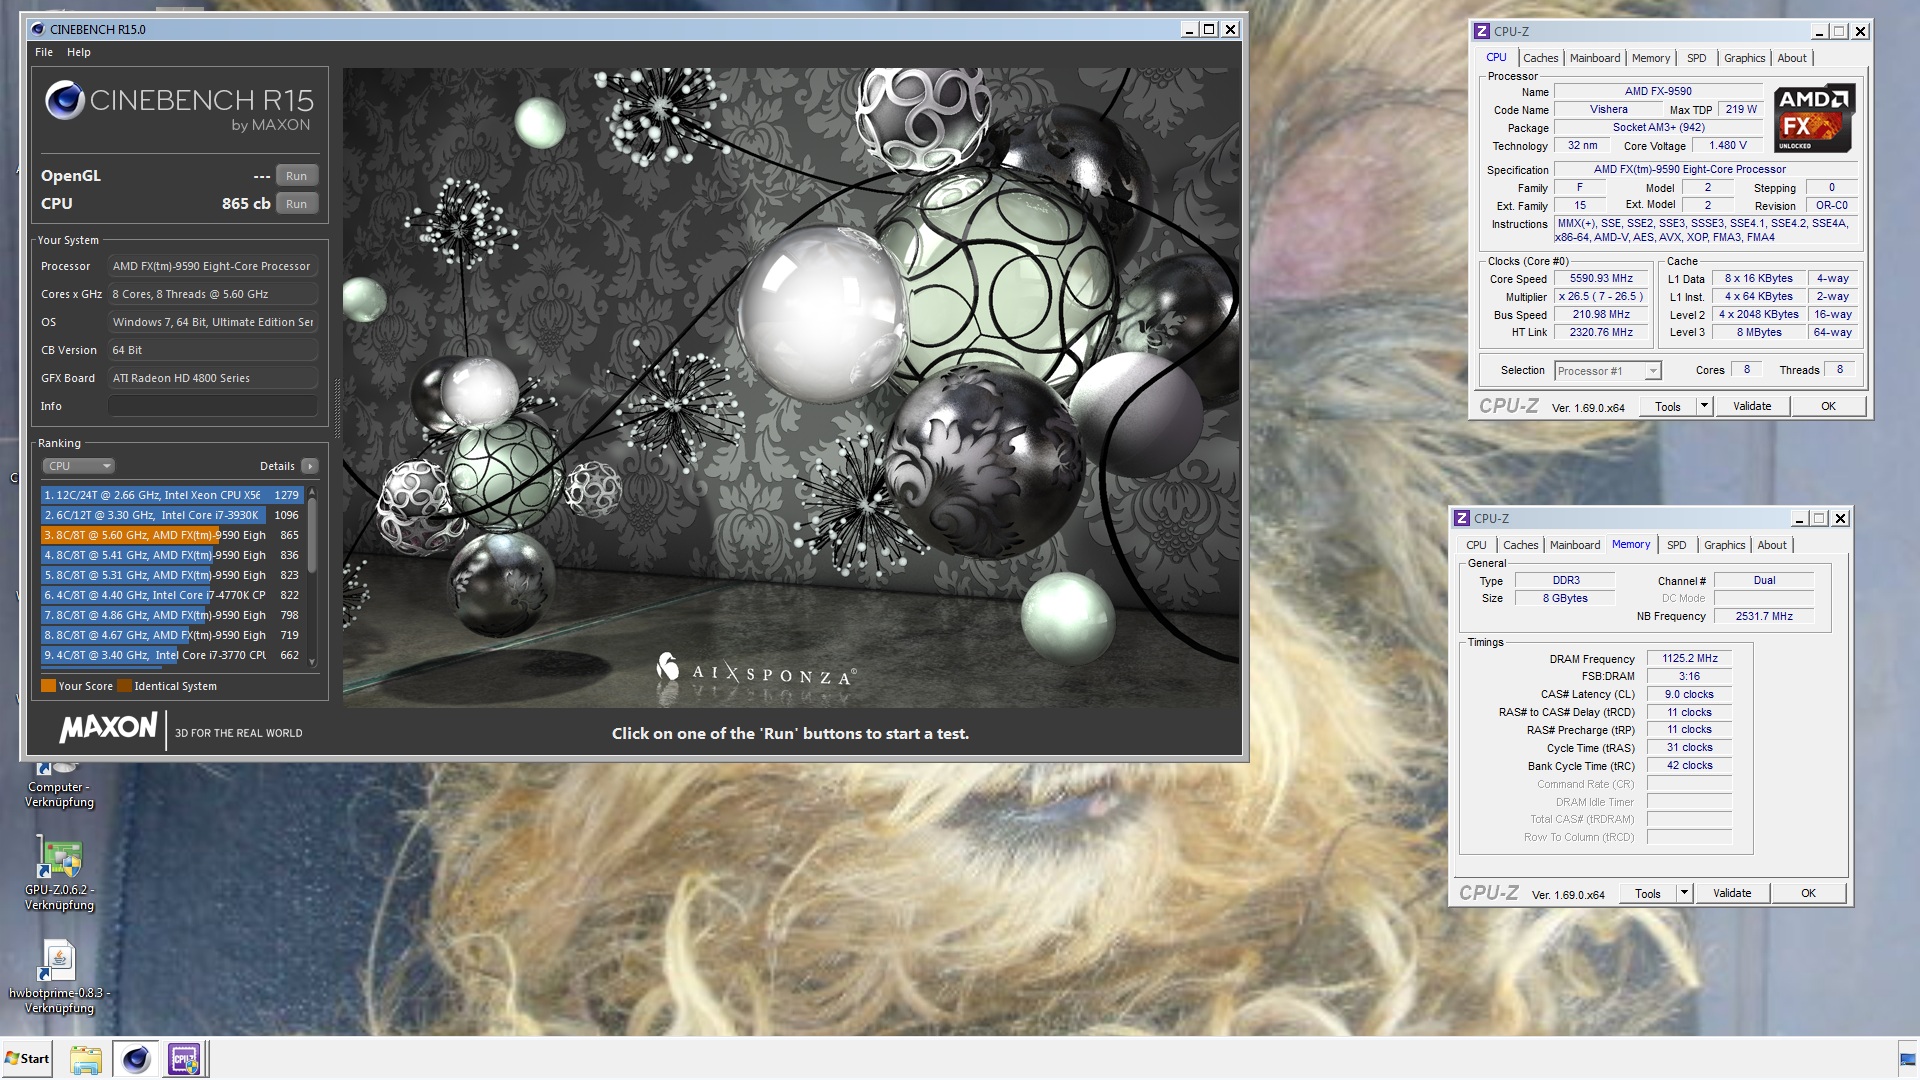Switch to CPU tab in lower CPU-Z
Image resolution: width=1920 pixels, height=1080 pixels.
pyautogui.click(x=1476, y=545)
